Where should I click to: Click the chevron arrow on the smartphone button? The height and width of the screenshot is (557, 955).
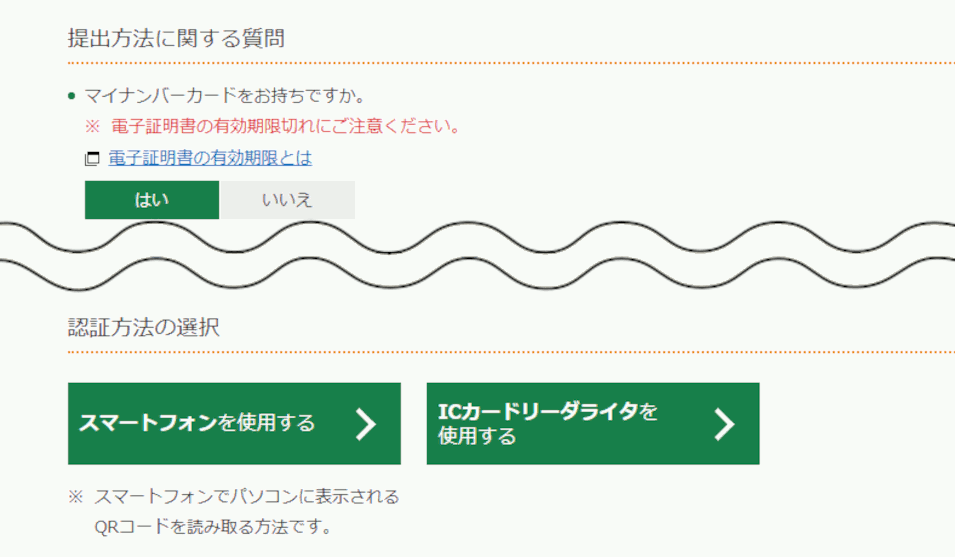[366, 424]
